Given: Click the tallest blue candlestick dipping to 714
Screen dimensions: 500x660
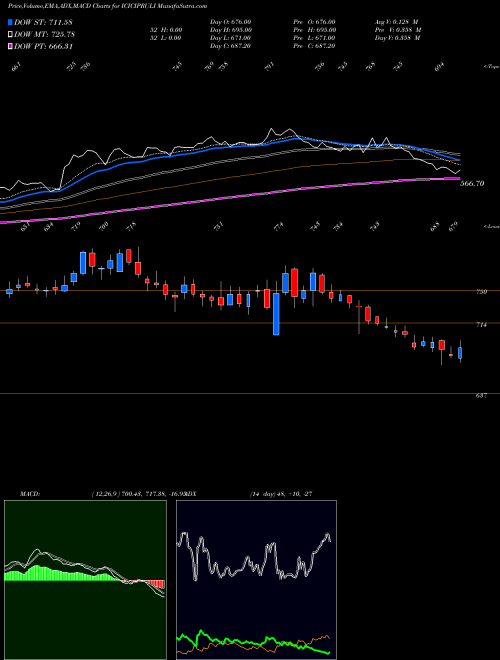Looking at the screenshot, I should point(276,314).
